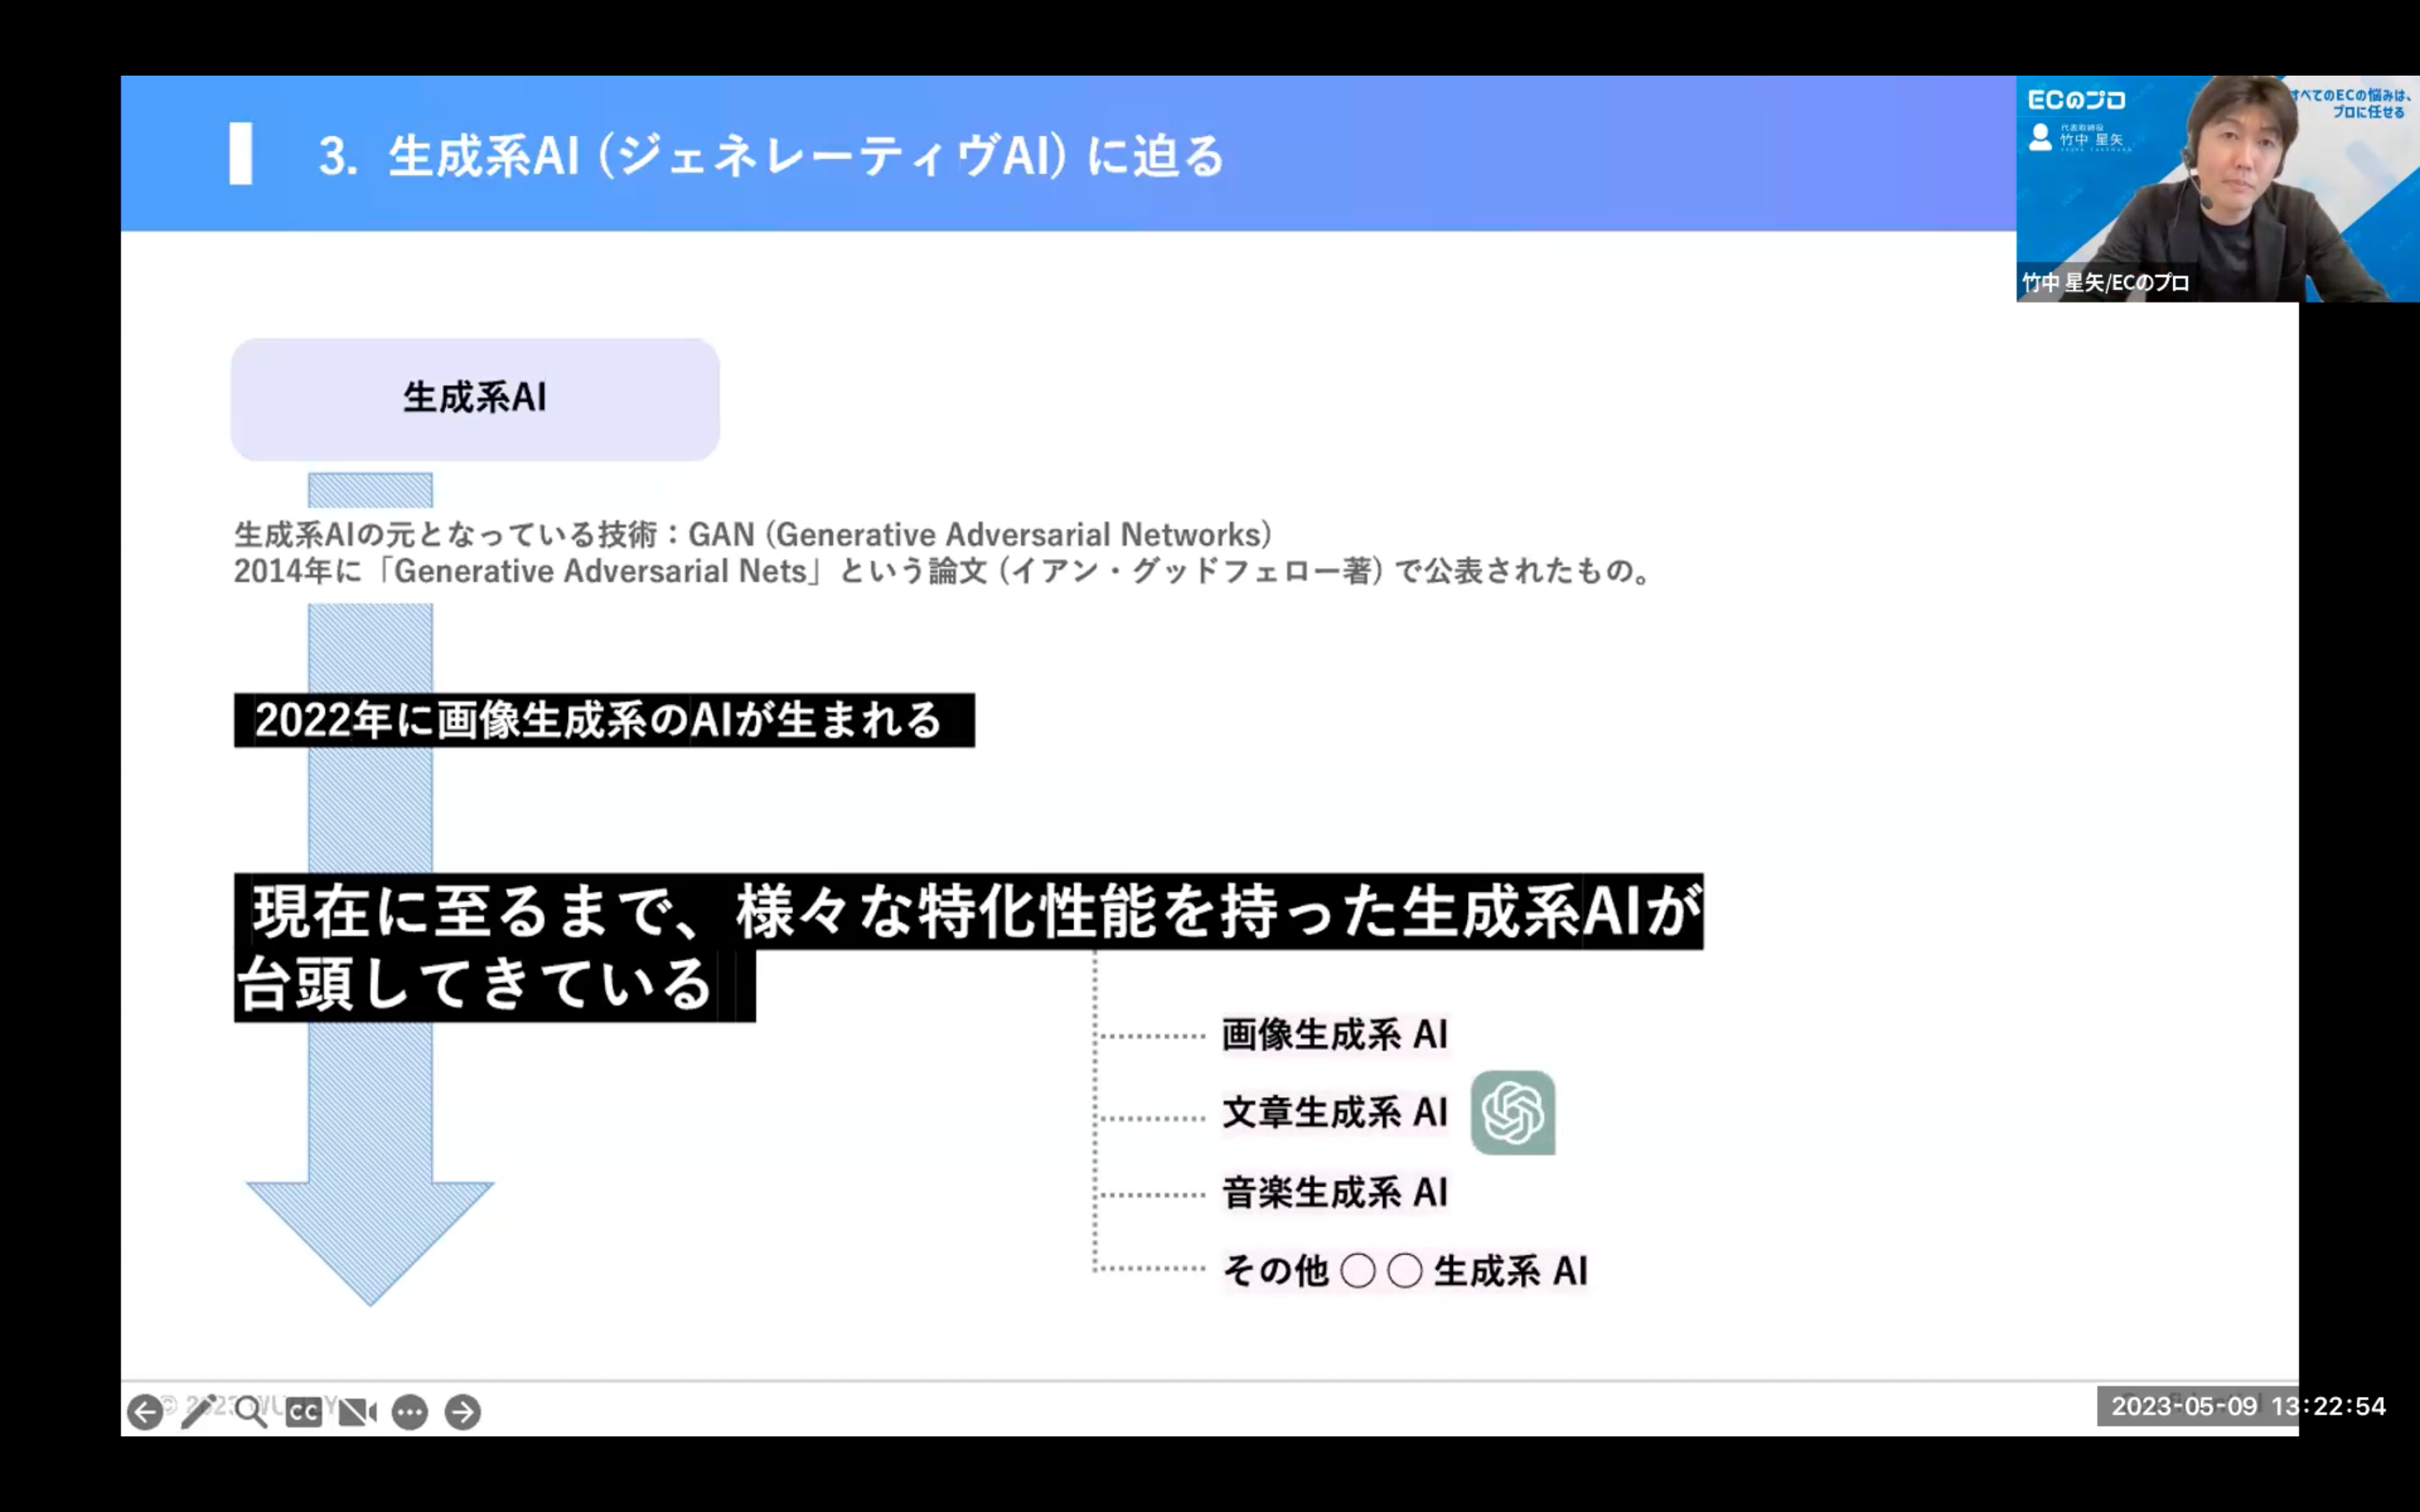Select the 音楽生成系 AI entry
2420x1512 pixels.
point(1334,1192)
